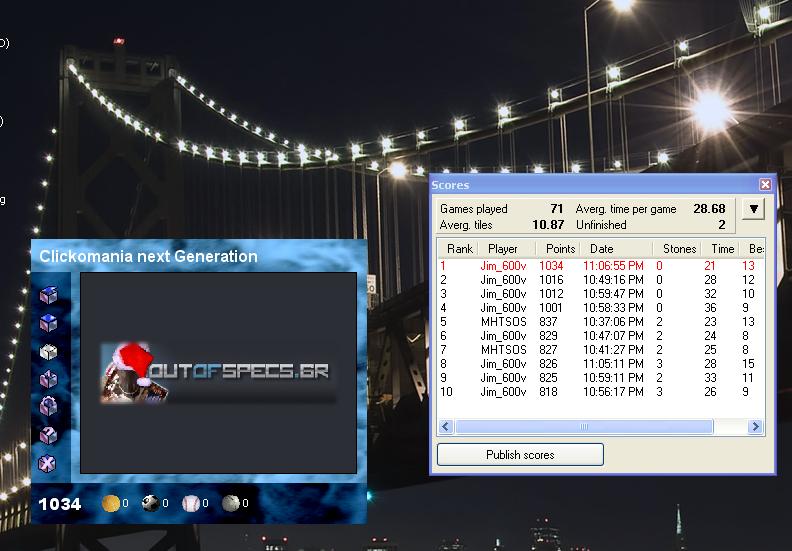The width and height of the screenshot is (792, 551).
Task: Sort by the Points column header
Action: click(560, 248)
